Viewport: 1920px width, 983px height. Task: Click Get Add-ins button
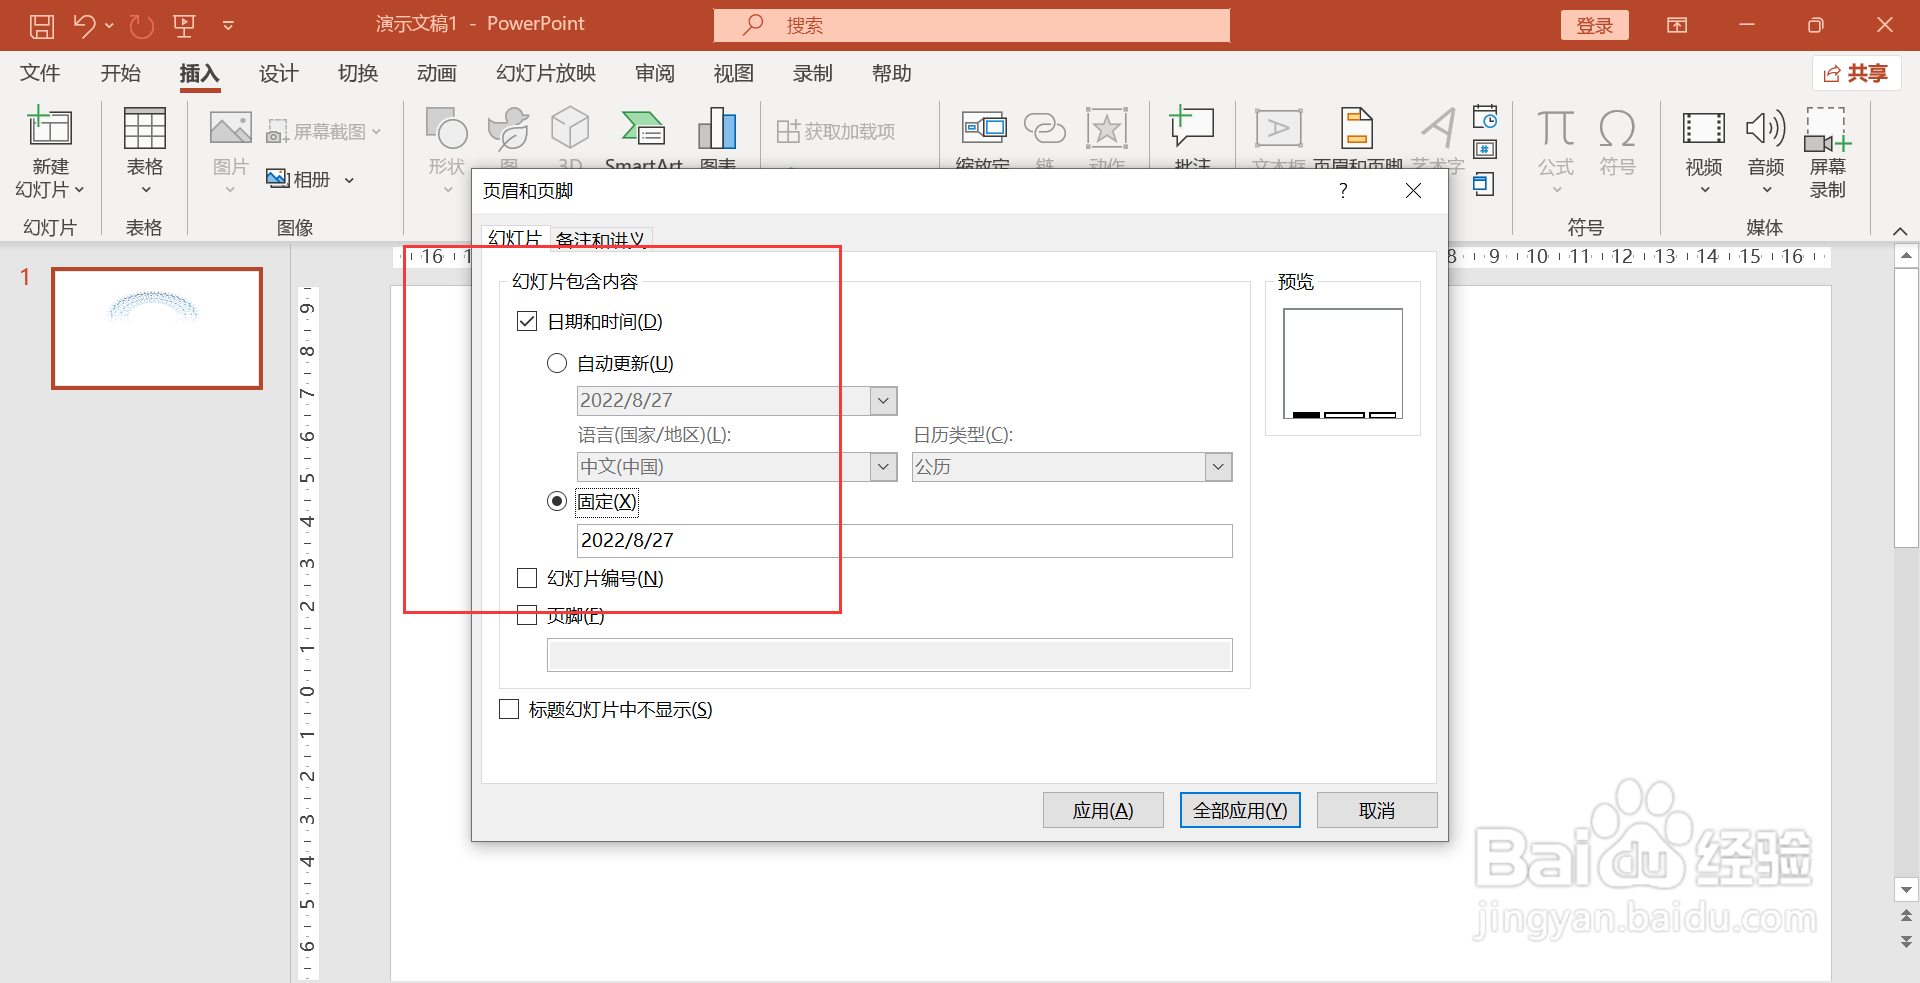pos(836,131)
